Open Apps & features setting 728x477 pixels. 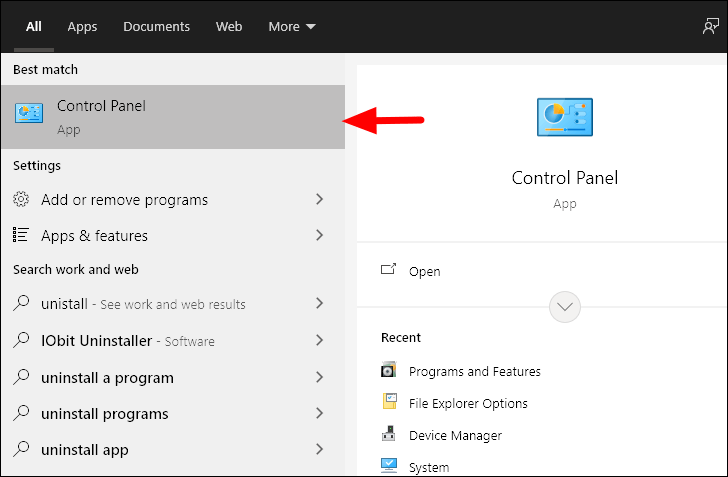coord(173,235)
